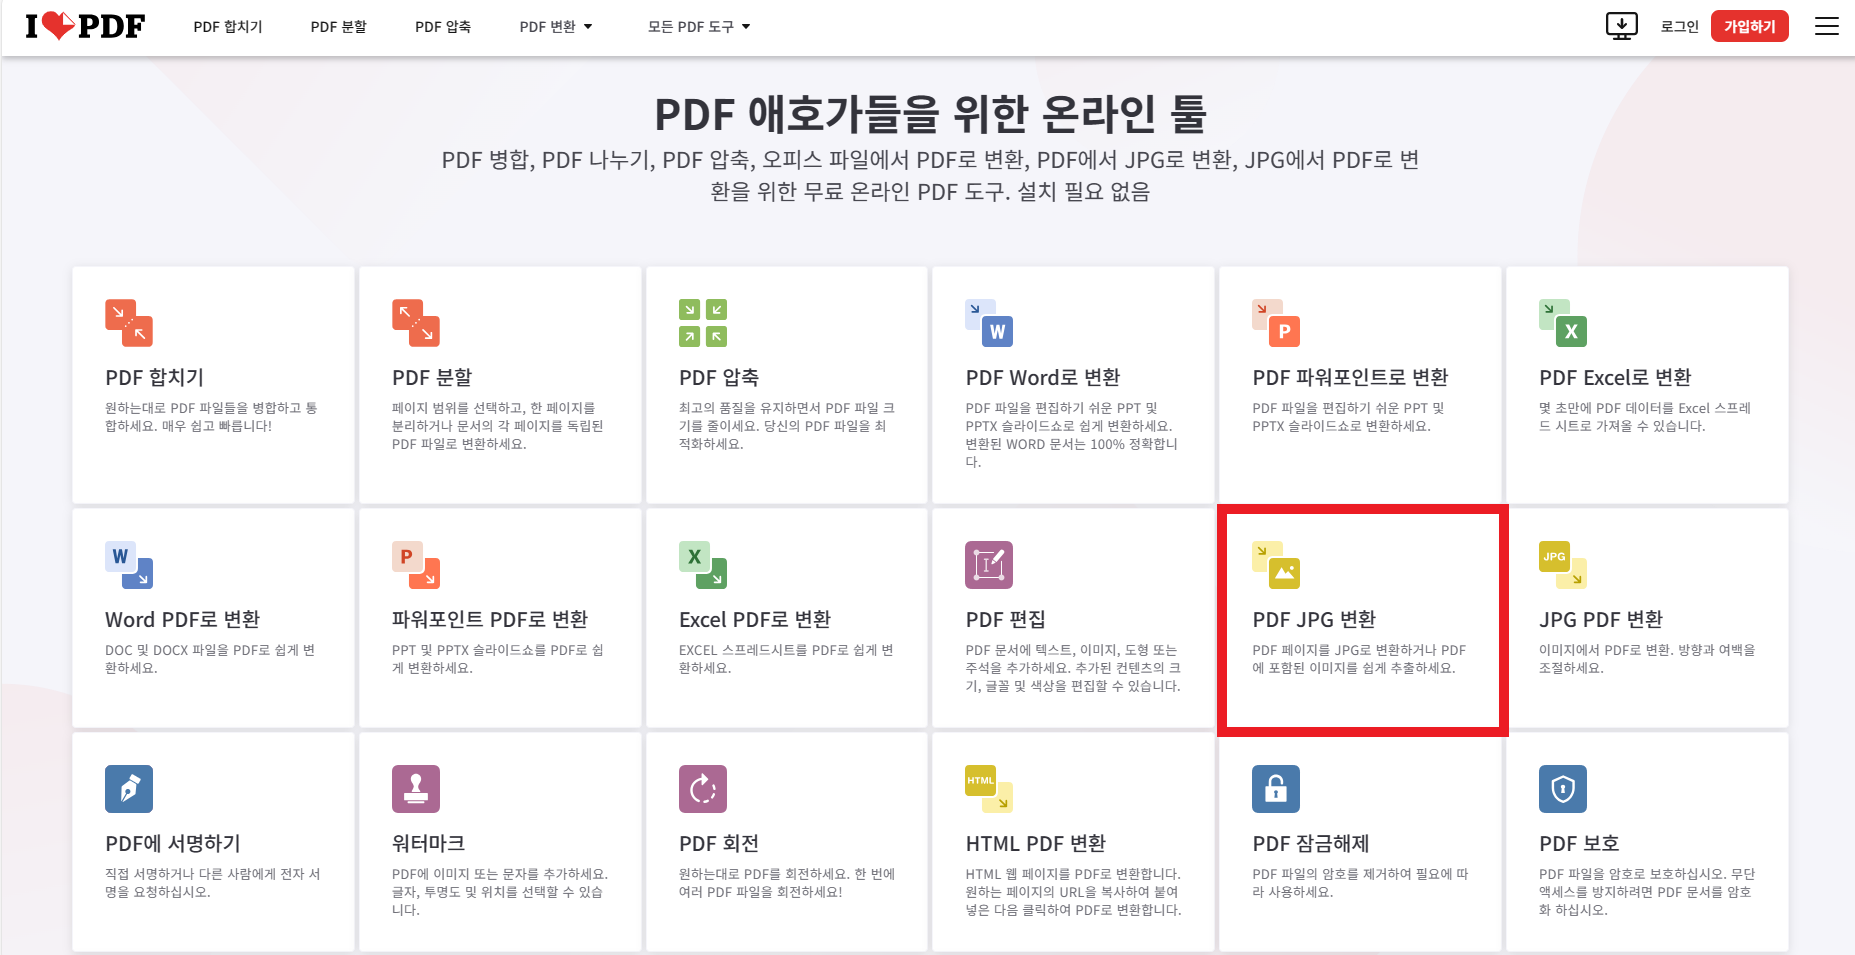Open the PDF 분할 menu item
The height and width of the screenshot is (955, 1855).
[x=338, y=27]
